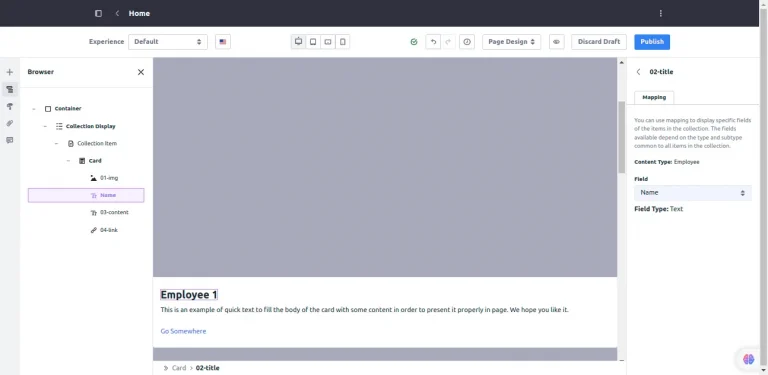Open the US flag language selector

click(x=223, y=42)
